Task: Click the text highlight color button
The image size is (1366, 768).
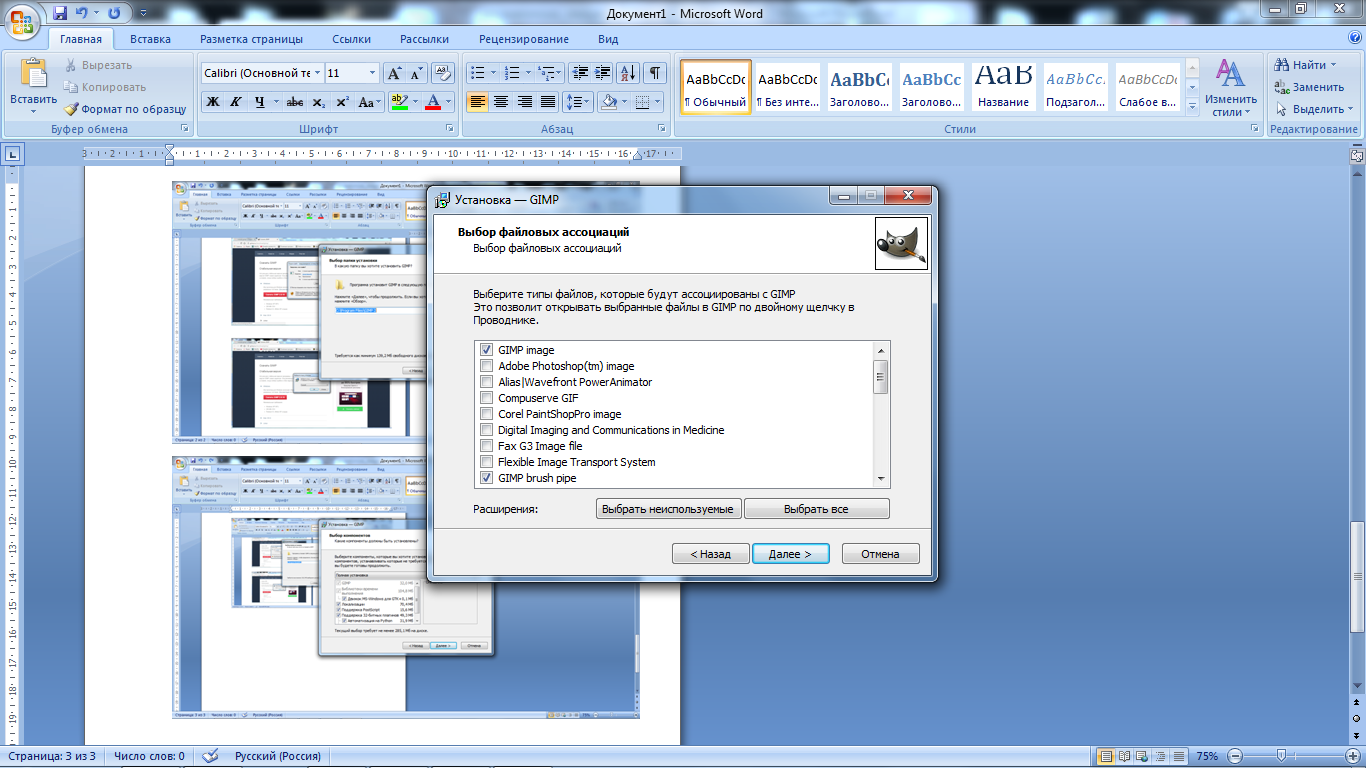Action: click(399, 102)
